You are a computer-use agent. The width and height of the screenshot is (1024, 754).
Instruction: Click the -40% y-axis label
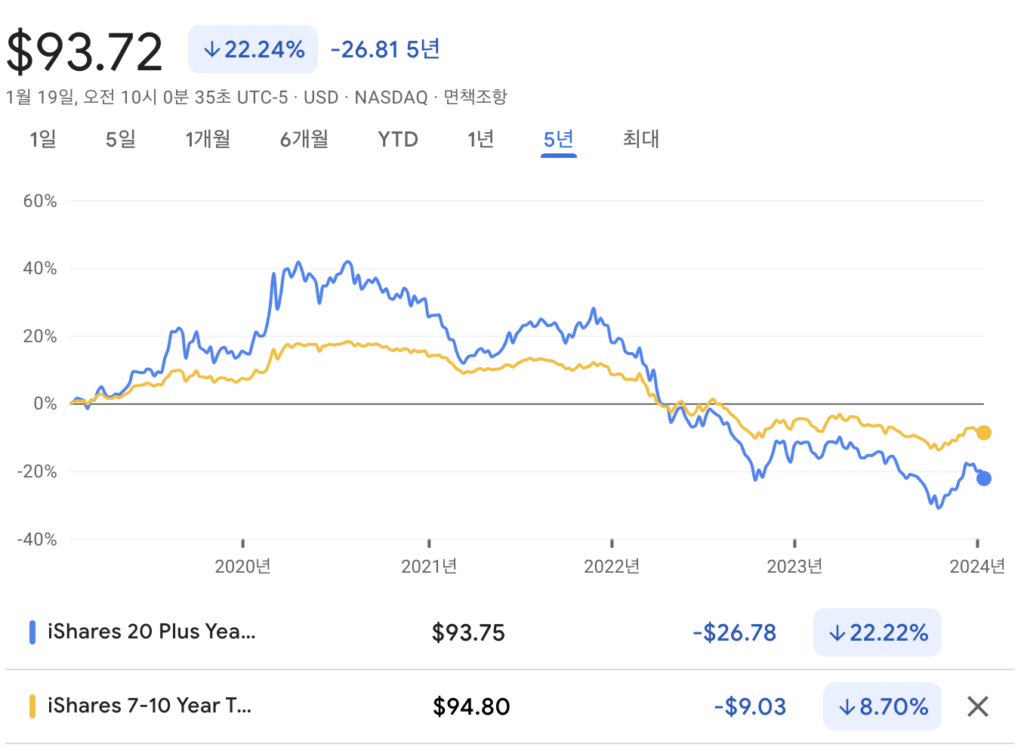tap(37, 539)
